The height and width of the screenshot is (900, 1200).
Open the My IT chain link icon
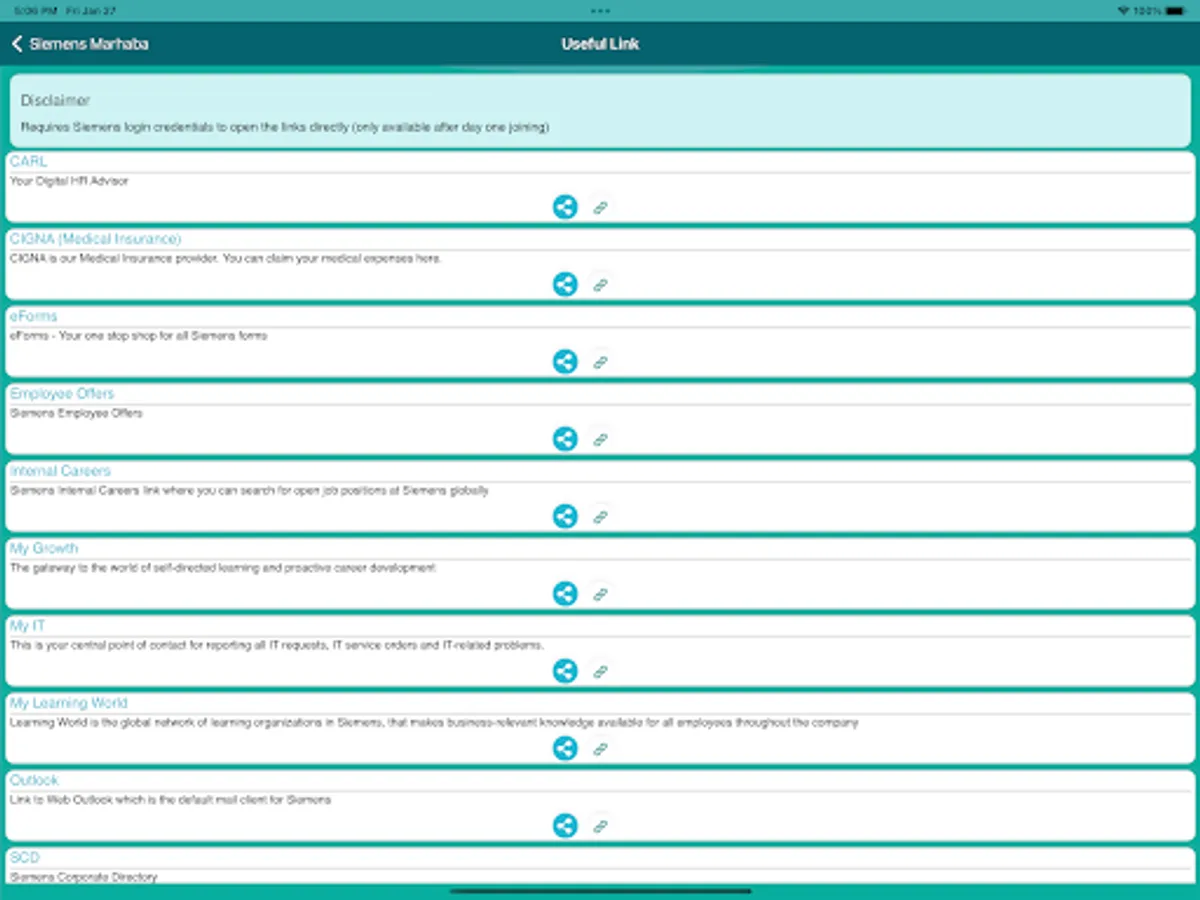[600, 671]
